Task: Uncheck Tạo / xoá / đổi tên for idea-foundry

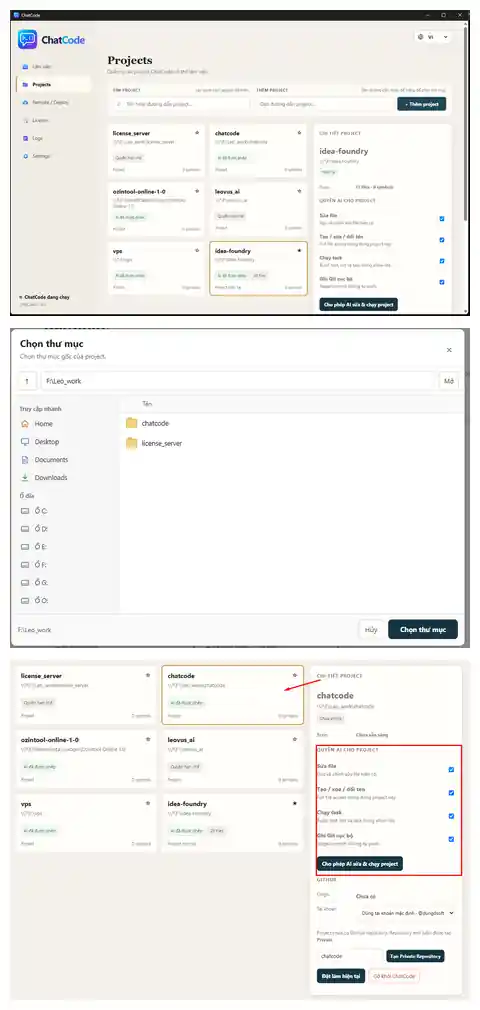Action: [x=442, y=240]
